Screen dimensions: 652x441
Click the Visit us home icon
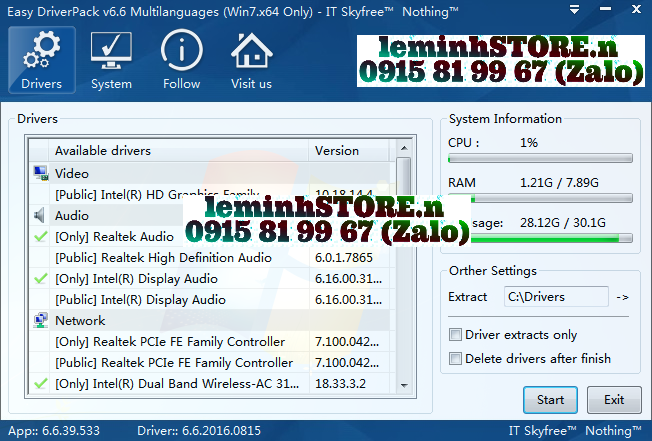coord(252,60)
